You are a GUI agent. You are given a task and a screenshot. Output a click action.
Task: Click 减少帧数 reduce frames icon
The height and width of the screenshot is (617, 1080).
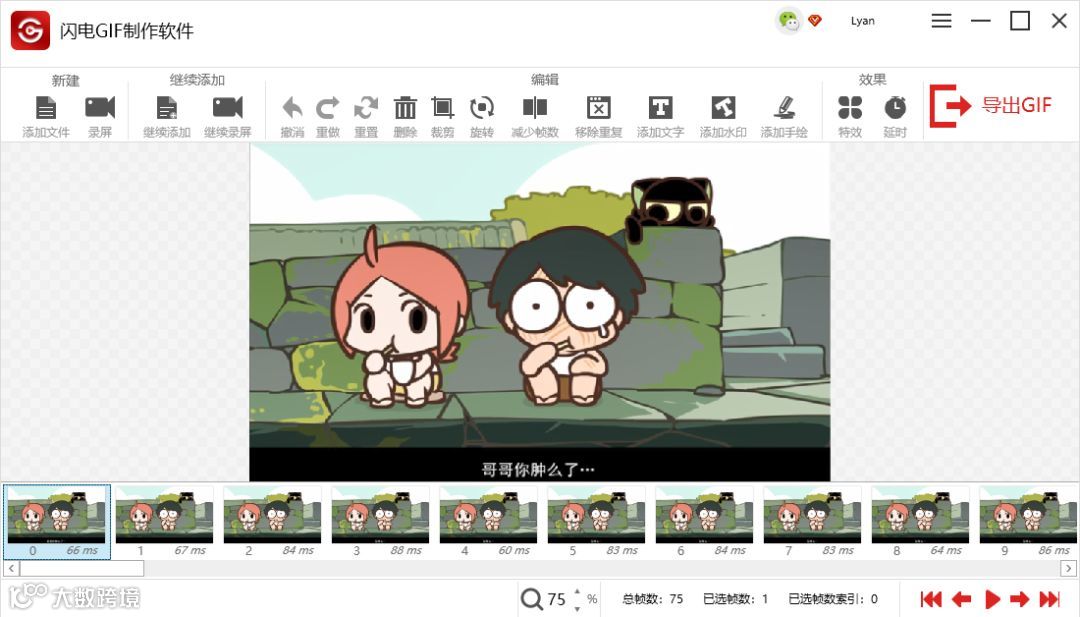(x=534, y=108)
